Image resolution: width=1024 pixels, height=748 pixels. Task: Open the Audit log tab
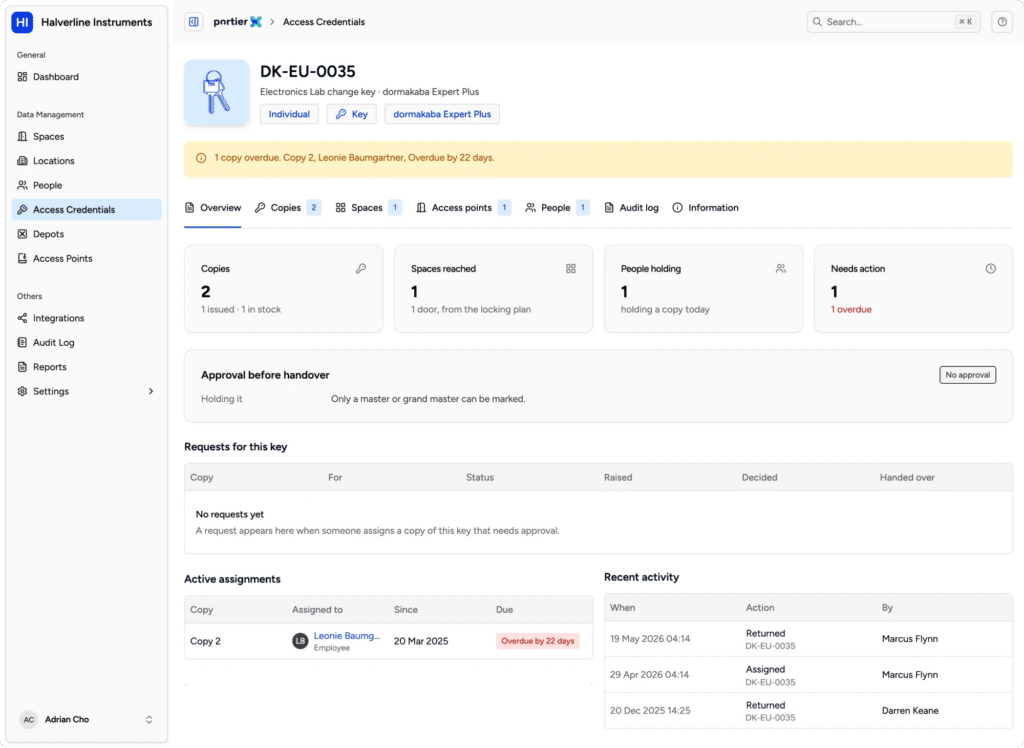[631, 208]
